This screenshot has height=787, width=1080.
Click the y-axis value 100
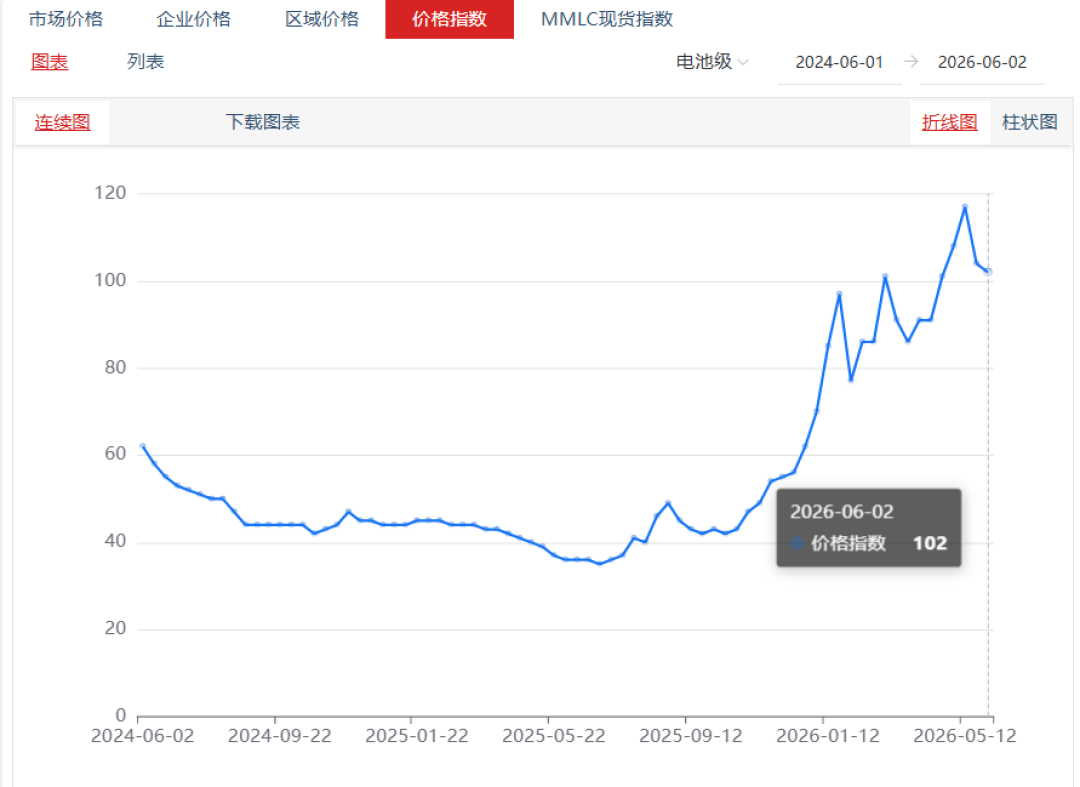tap(110, 280)
